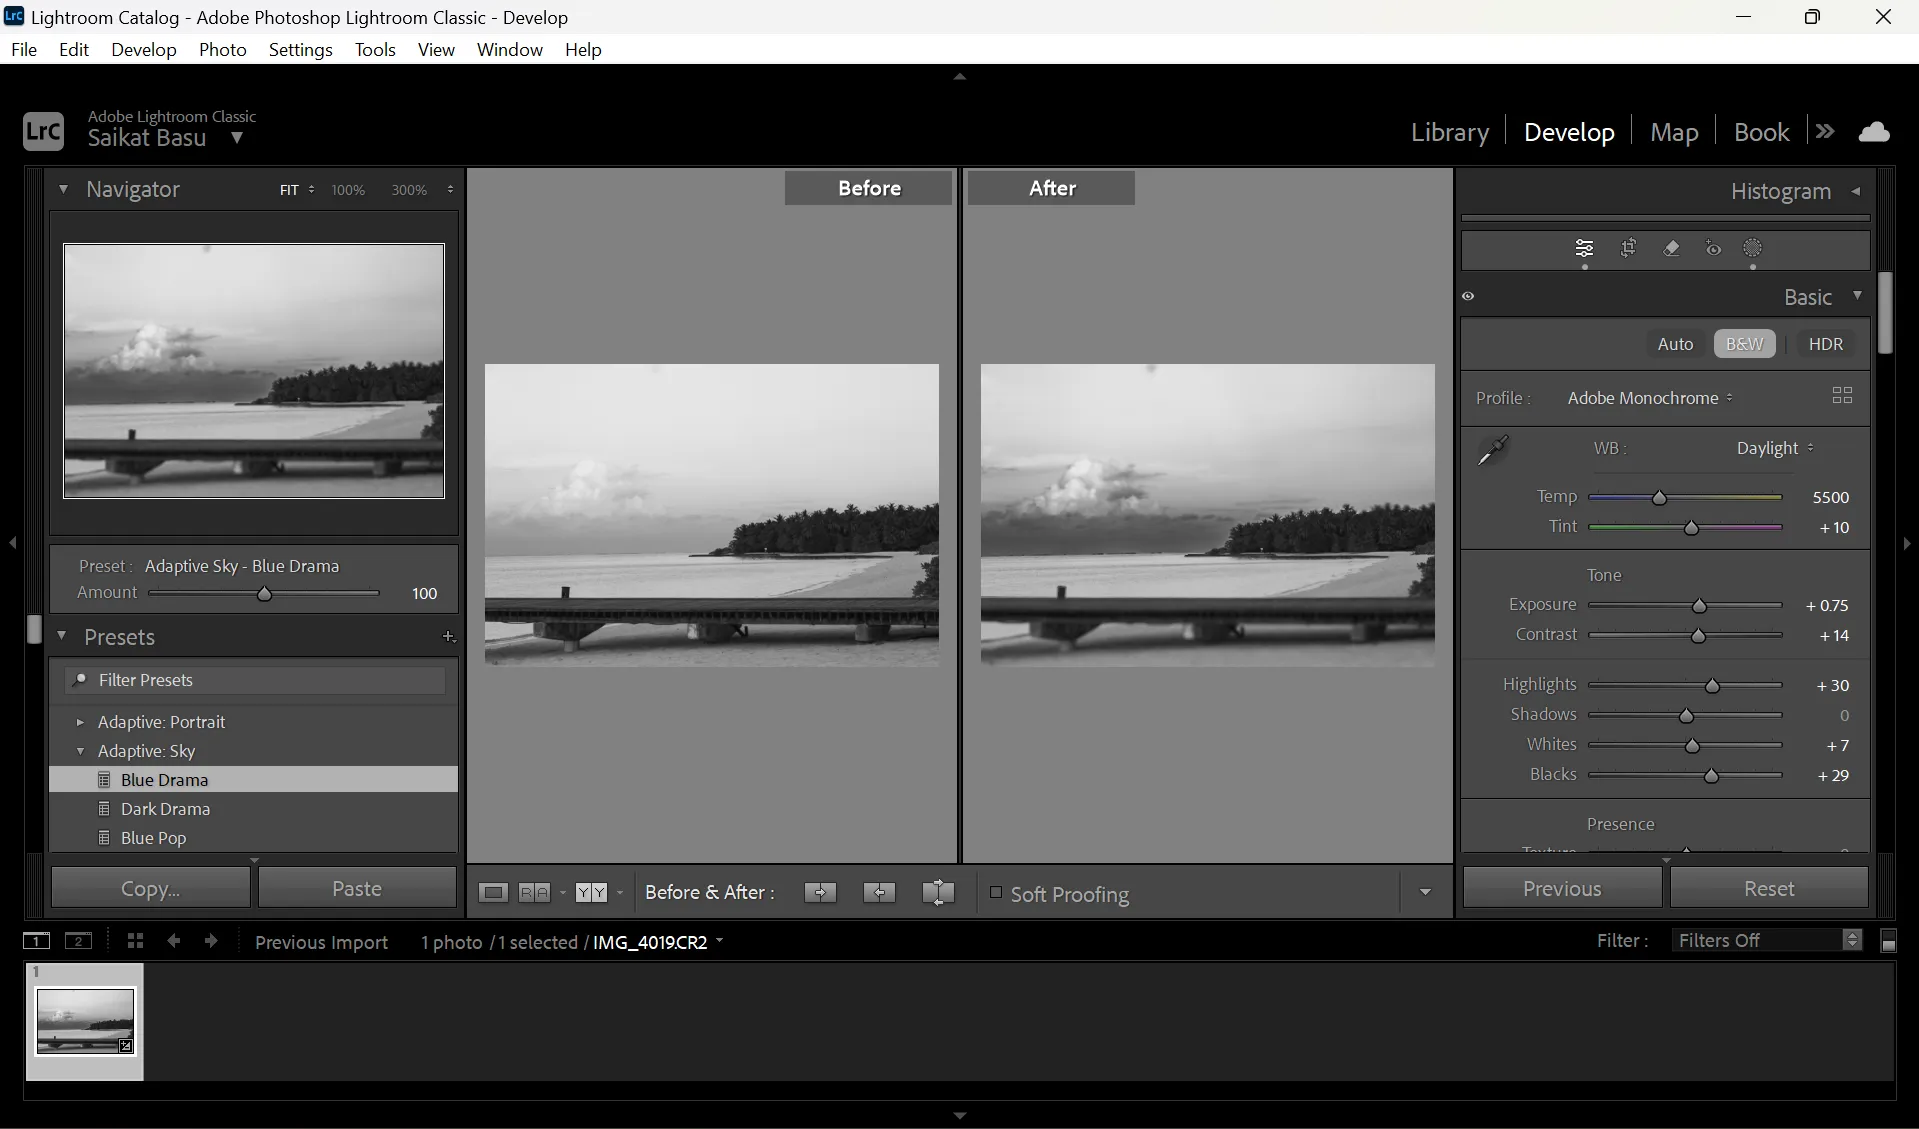Screen dimensions: 1919x1129
Task: Switch to the Map module
Action: click(1673, 131)
